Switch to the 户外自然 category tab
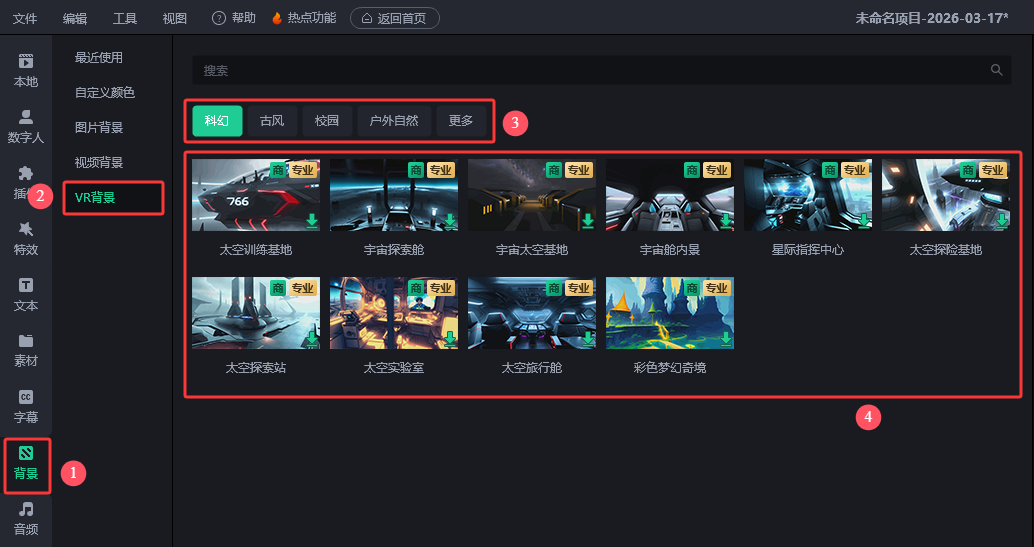This screenshot has height=547, width=1034. click(x=394, y=121)
